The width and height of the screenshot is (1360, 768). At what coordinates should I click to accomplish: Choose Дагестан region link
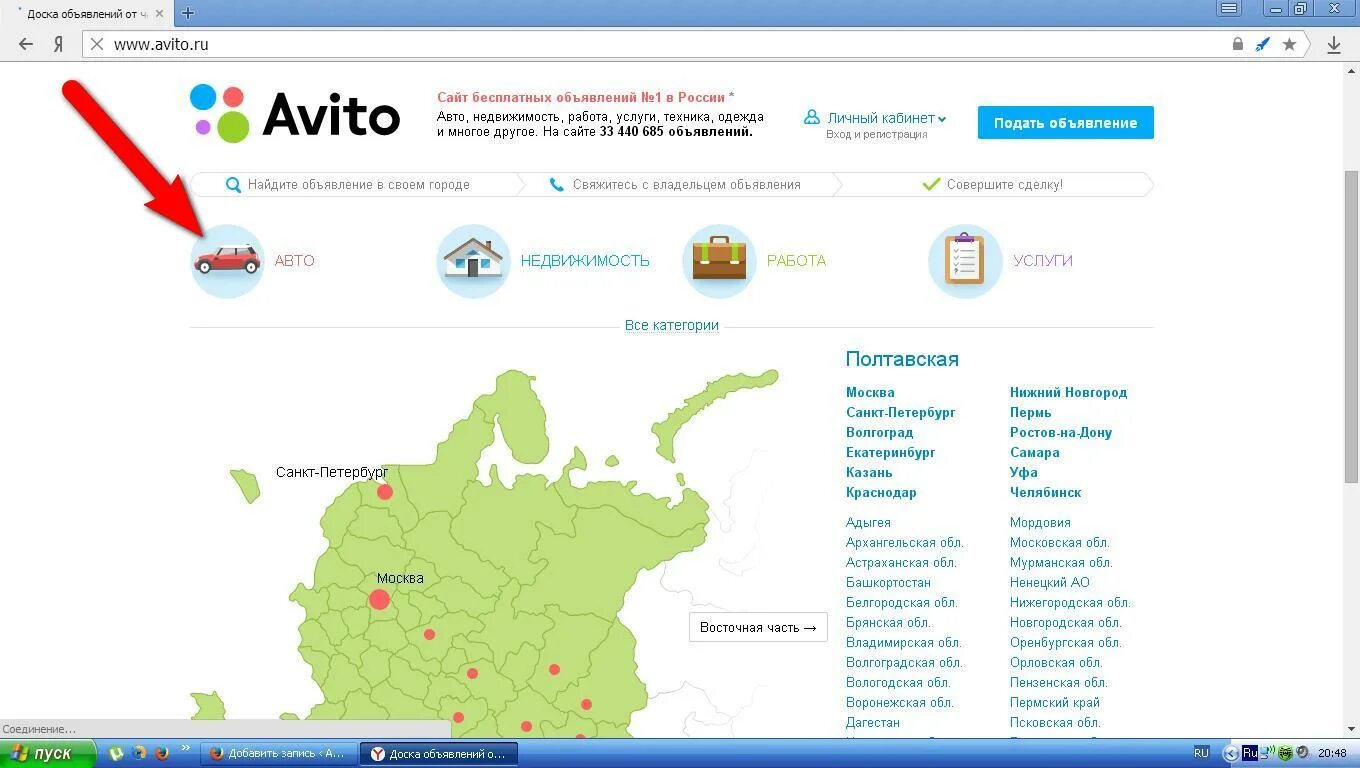873,723
